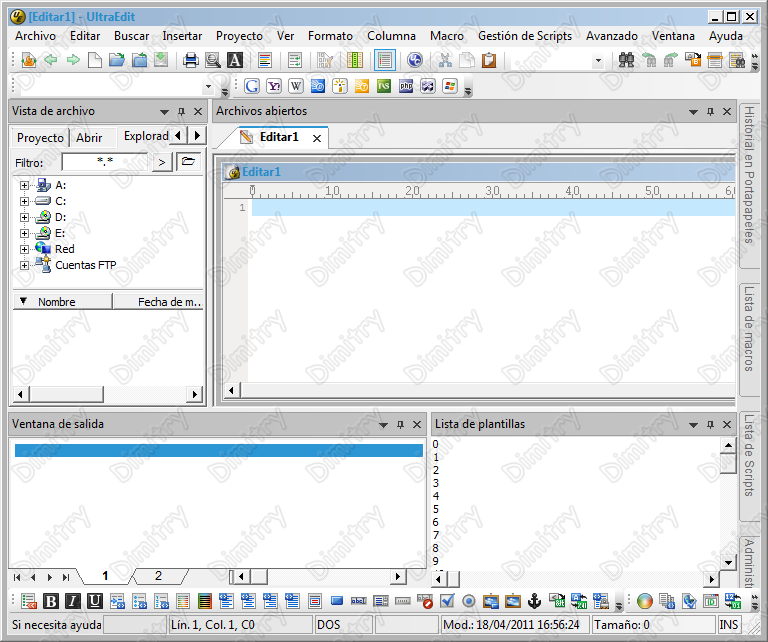The height and width of the screenshot is (642, 768).
Task: Click the Cut scissors icon
Action: (x=445, y=60)
